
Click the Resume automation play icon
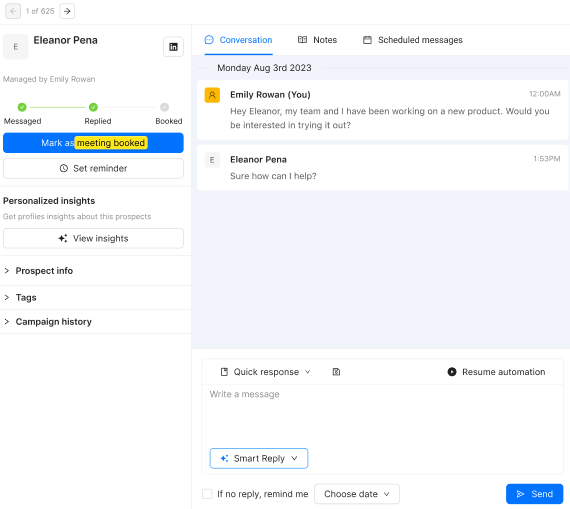(x=452, y=372)
